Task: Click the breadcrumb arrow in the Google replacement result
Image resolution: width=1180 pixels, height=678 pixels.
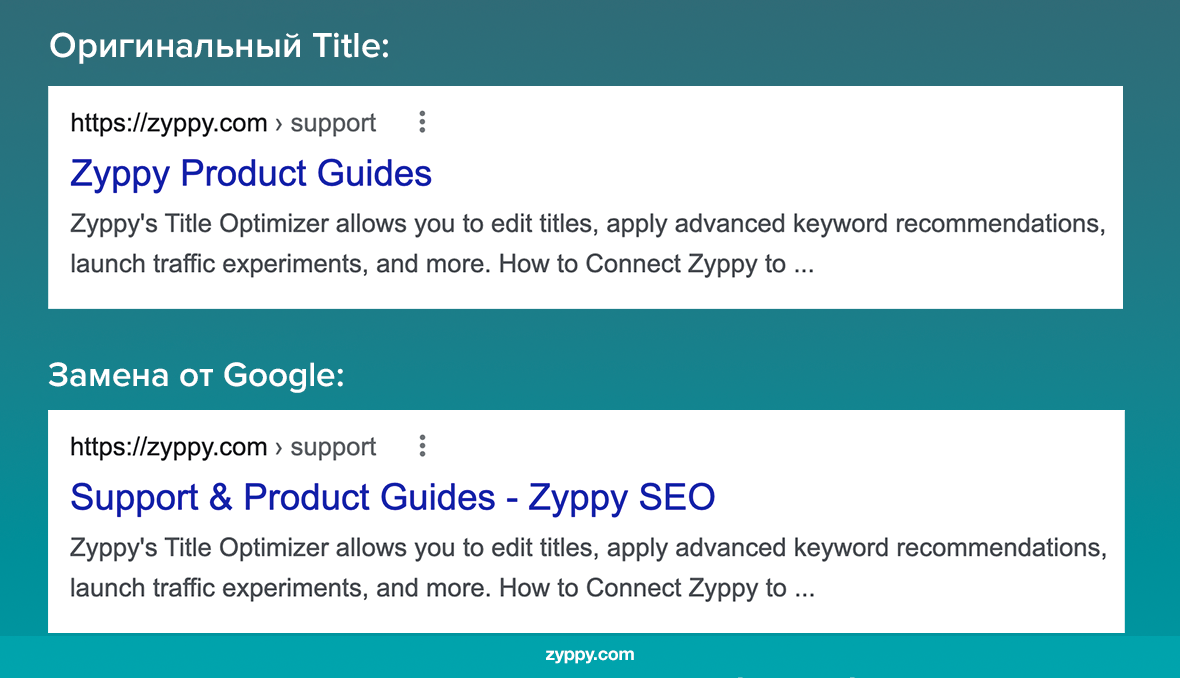Action: point(279,448)
